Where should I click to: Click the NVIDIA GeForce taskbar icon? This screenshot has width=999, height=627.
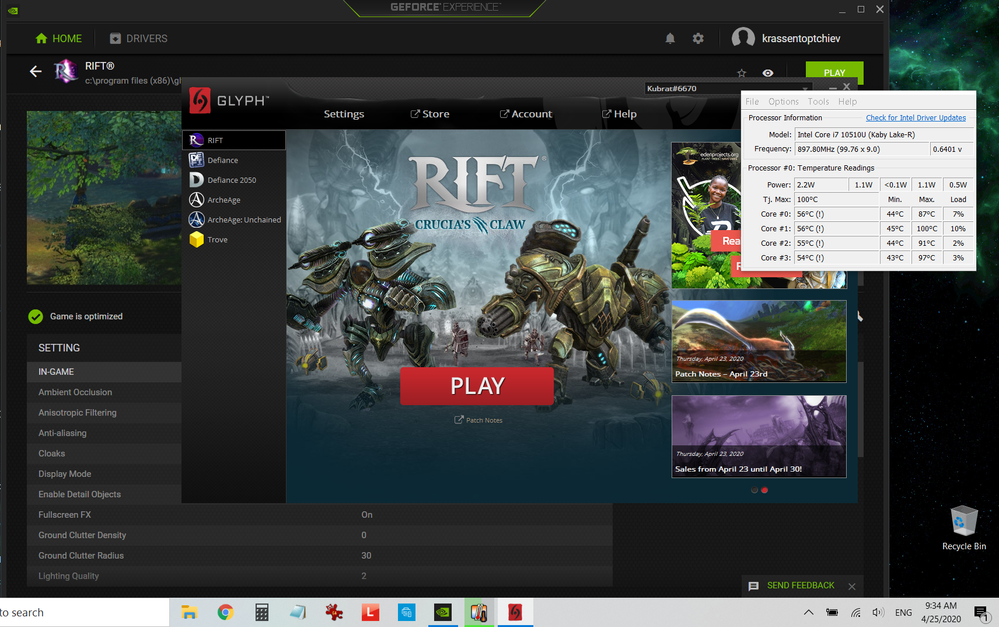coord(443,612)
